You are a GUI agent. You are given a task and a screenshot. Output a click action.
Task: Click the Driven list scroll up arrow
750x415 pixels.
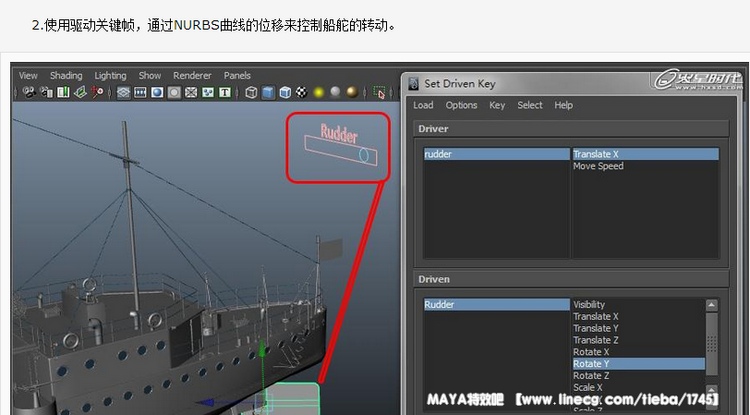[x=712, y=305]
